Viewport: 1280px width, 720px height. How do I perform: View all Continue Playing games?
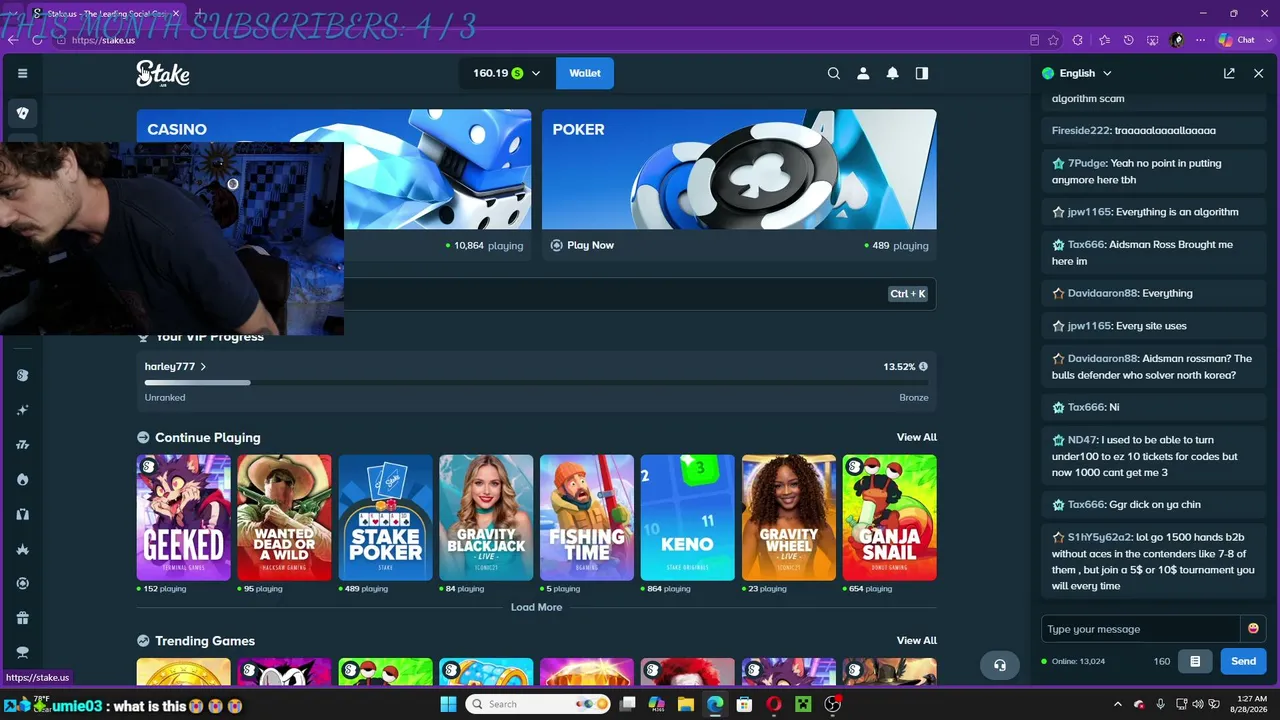click(x=917, y=437)
